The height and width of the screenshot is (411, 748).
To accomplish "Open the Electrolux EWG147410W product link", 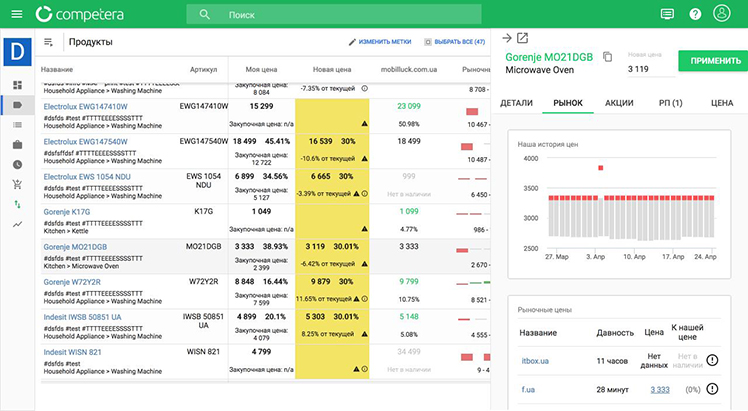I will (x=85, y=106).
